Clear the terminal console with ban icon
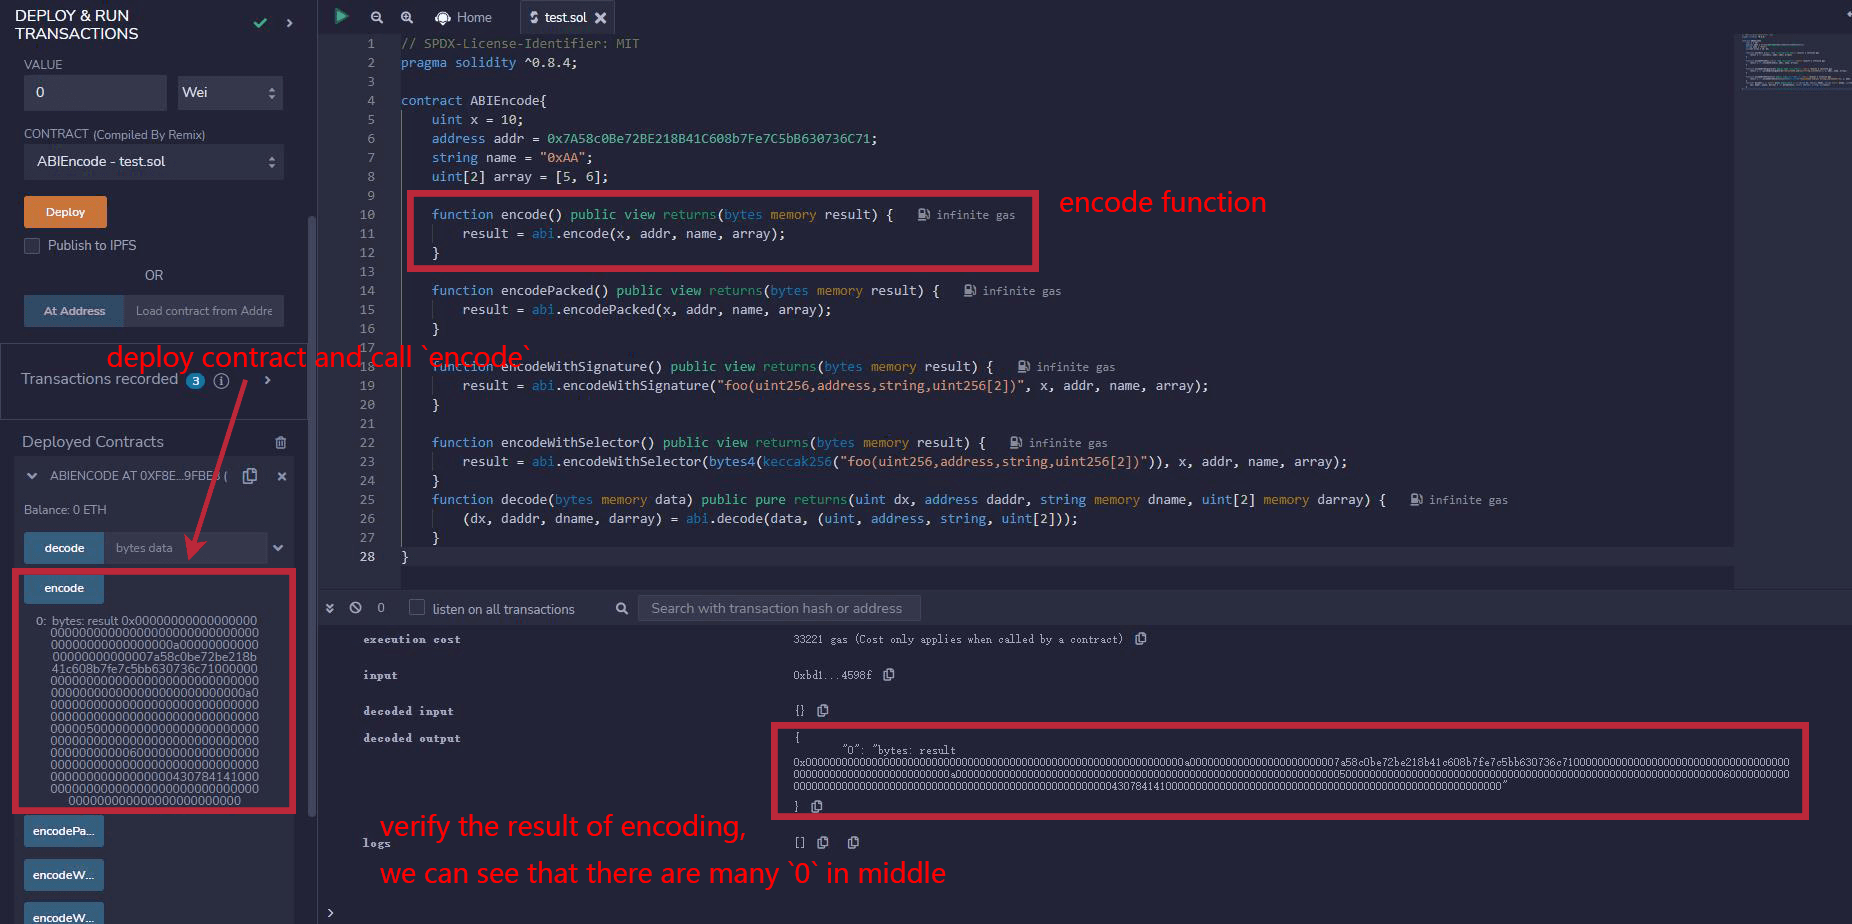Viewport: 1852px width, 924px height. click(x=355, y=608)
